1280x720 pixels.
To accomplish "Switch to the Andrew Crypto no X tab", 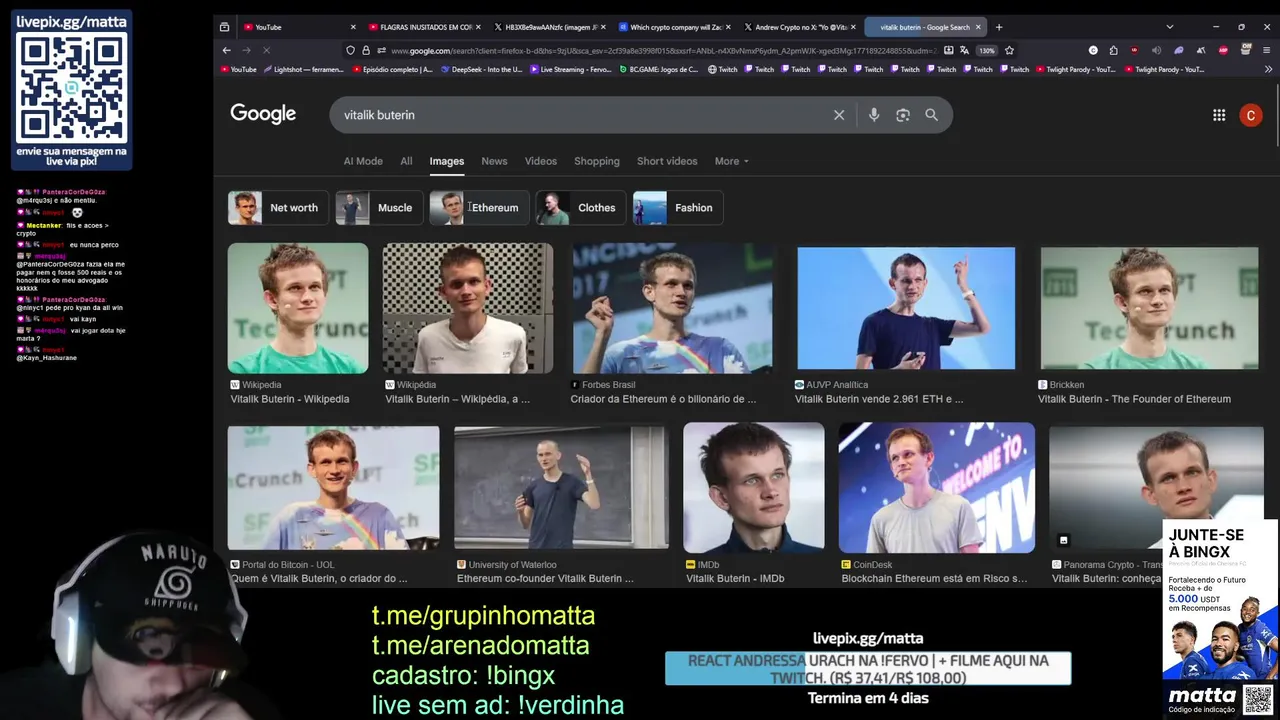I will click(800, 27).
